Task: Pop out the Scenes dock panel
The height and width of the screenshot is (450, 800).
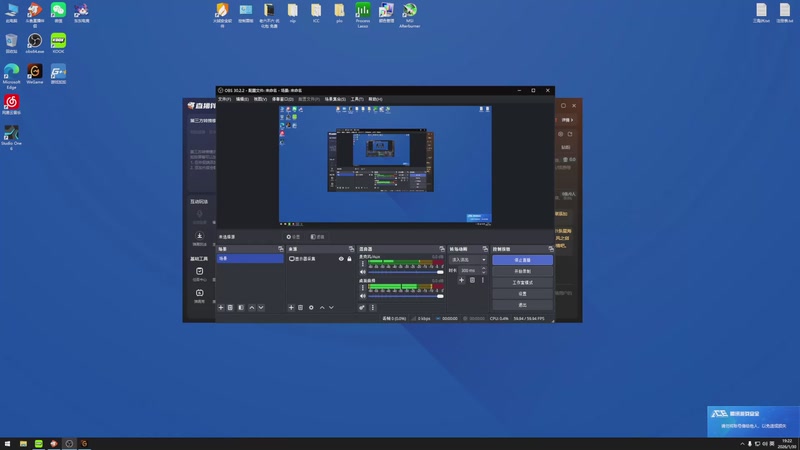Action: (x=281, y=249)
